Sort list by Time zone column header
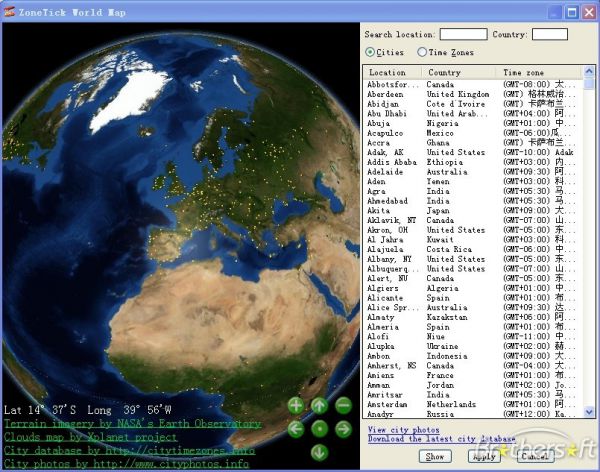This screenshot has height=472, width=600. pos(539,72)
